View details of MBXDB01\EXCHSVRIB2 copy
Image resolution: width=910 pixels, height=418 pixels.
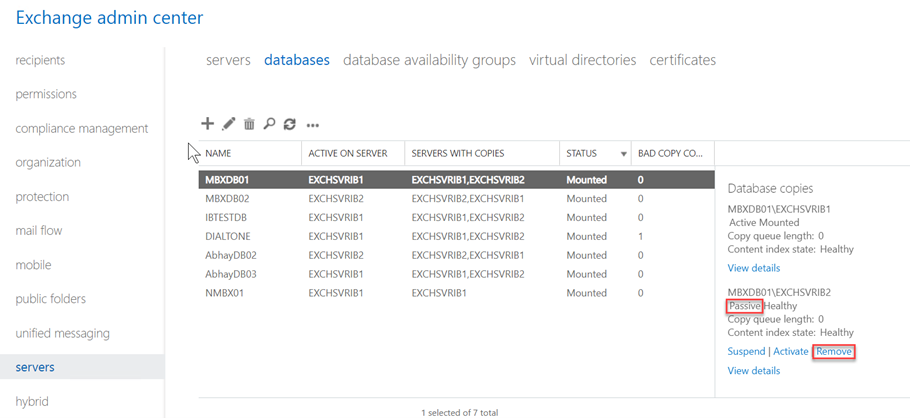(753, 370)
